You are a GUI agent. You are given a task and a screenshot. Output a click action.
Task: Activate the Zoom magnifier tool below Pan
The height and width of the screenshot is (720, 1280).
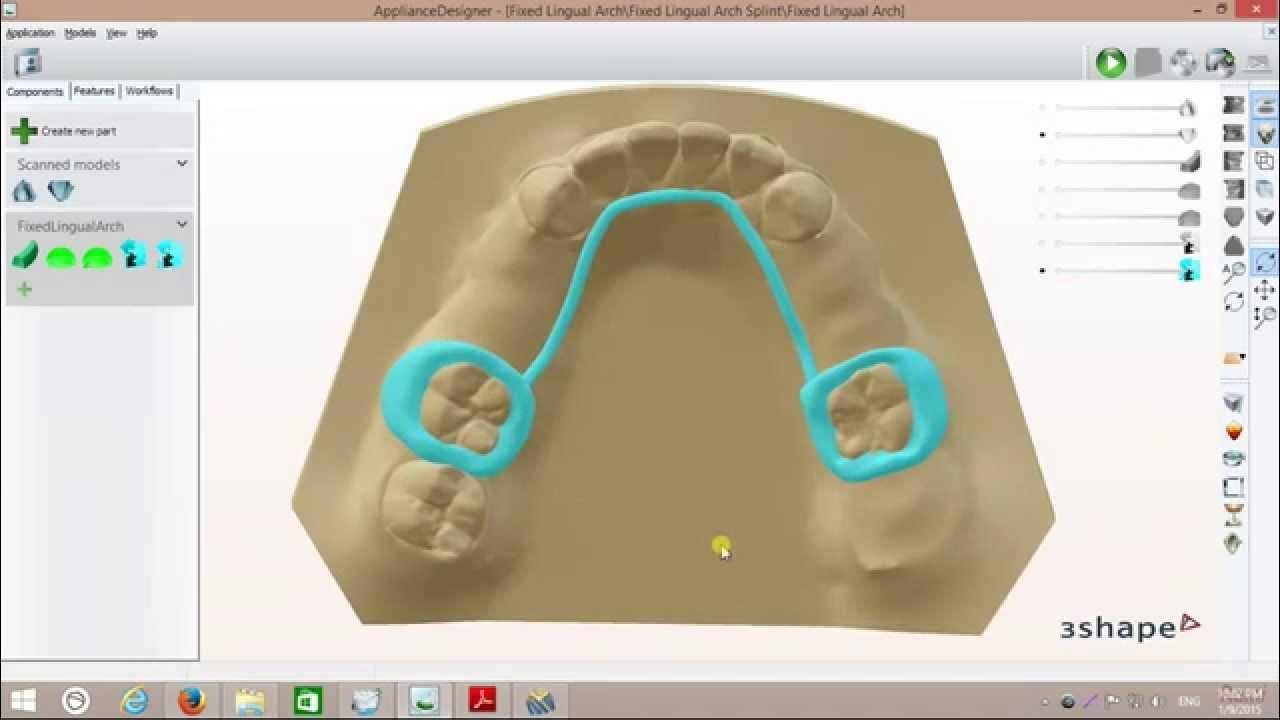[x=1264, y=318]
